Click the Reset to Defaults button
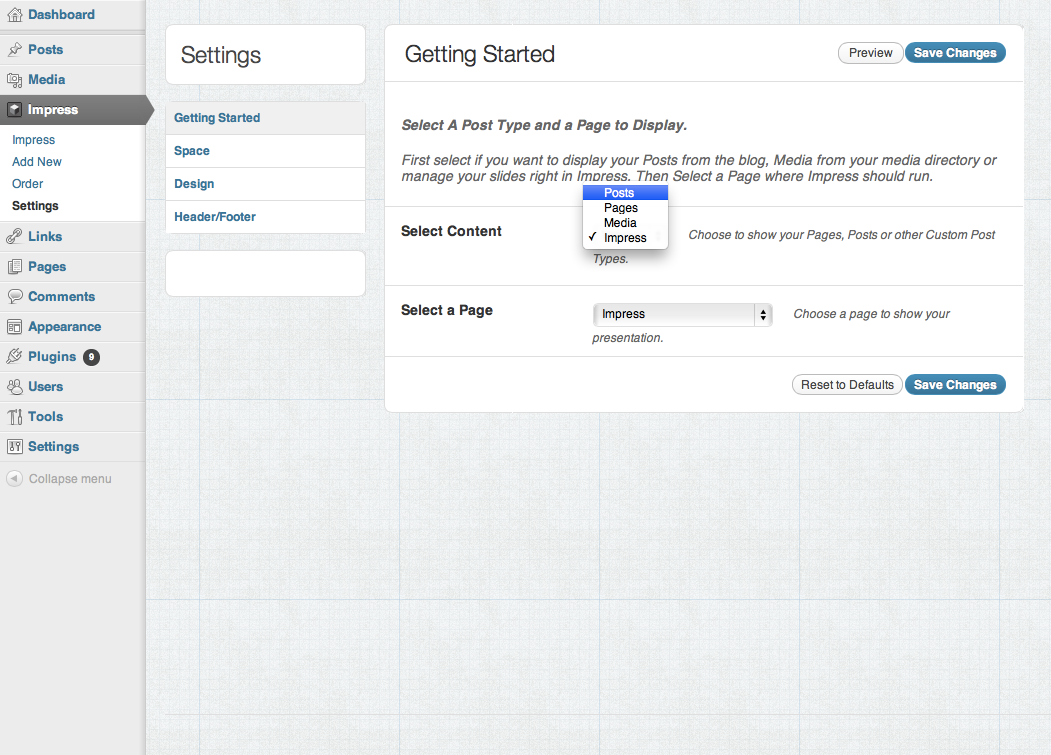This screenshot has height=755, width=1051. click(847, 385)
